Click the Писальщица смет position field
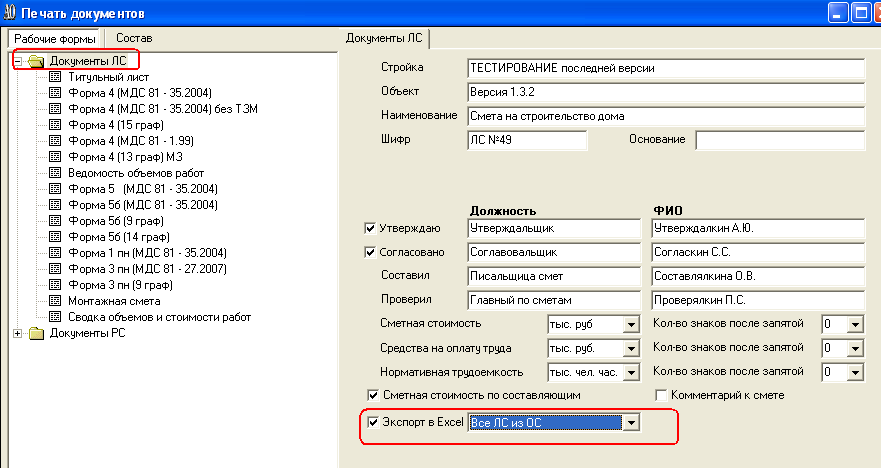Screen dimensions: 881x468 coord(554,276)
